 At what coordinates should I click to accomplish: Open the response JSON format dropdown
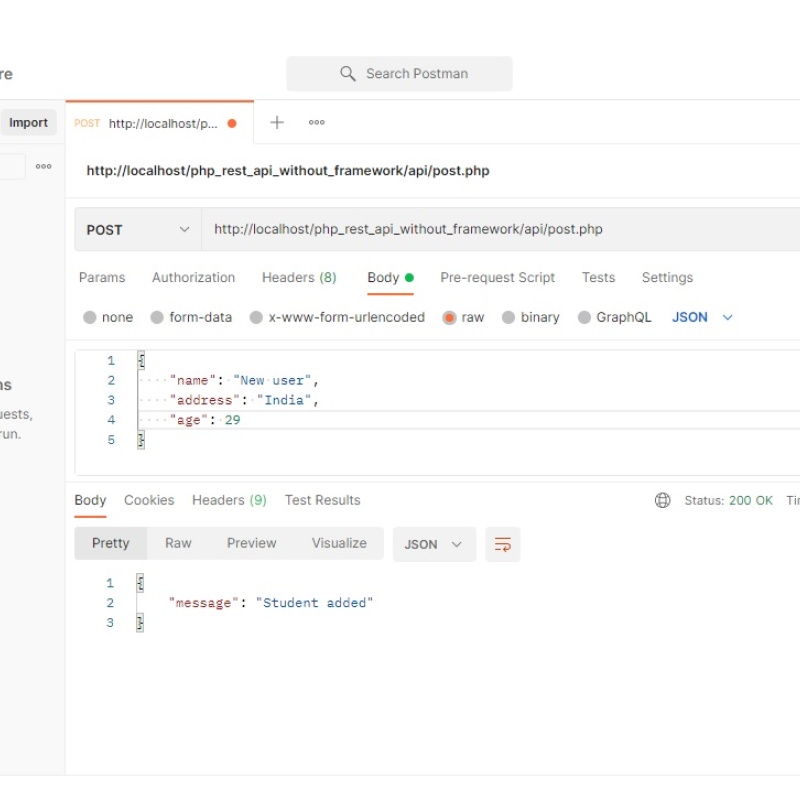click(433, 544)
